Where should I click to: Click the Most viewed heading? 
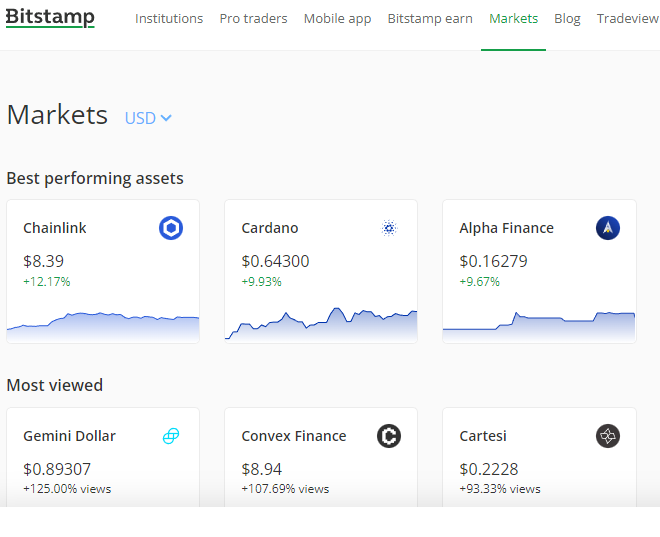pyautogui.click(x=55, y=385)
